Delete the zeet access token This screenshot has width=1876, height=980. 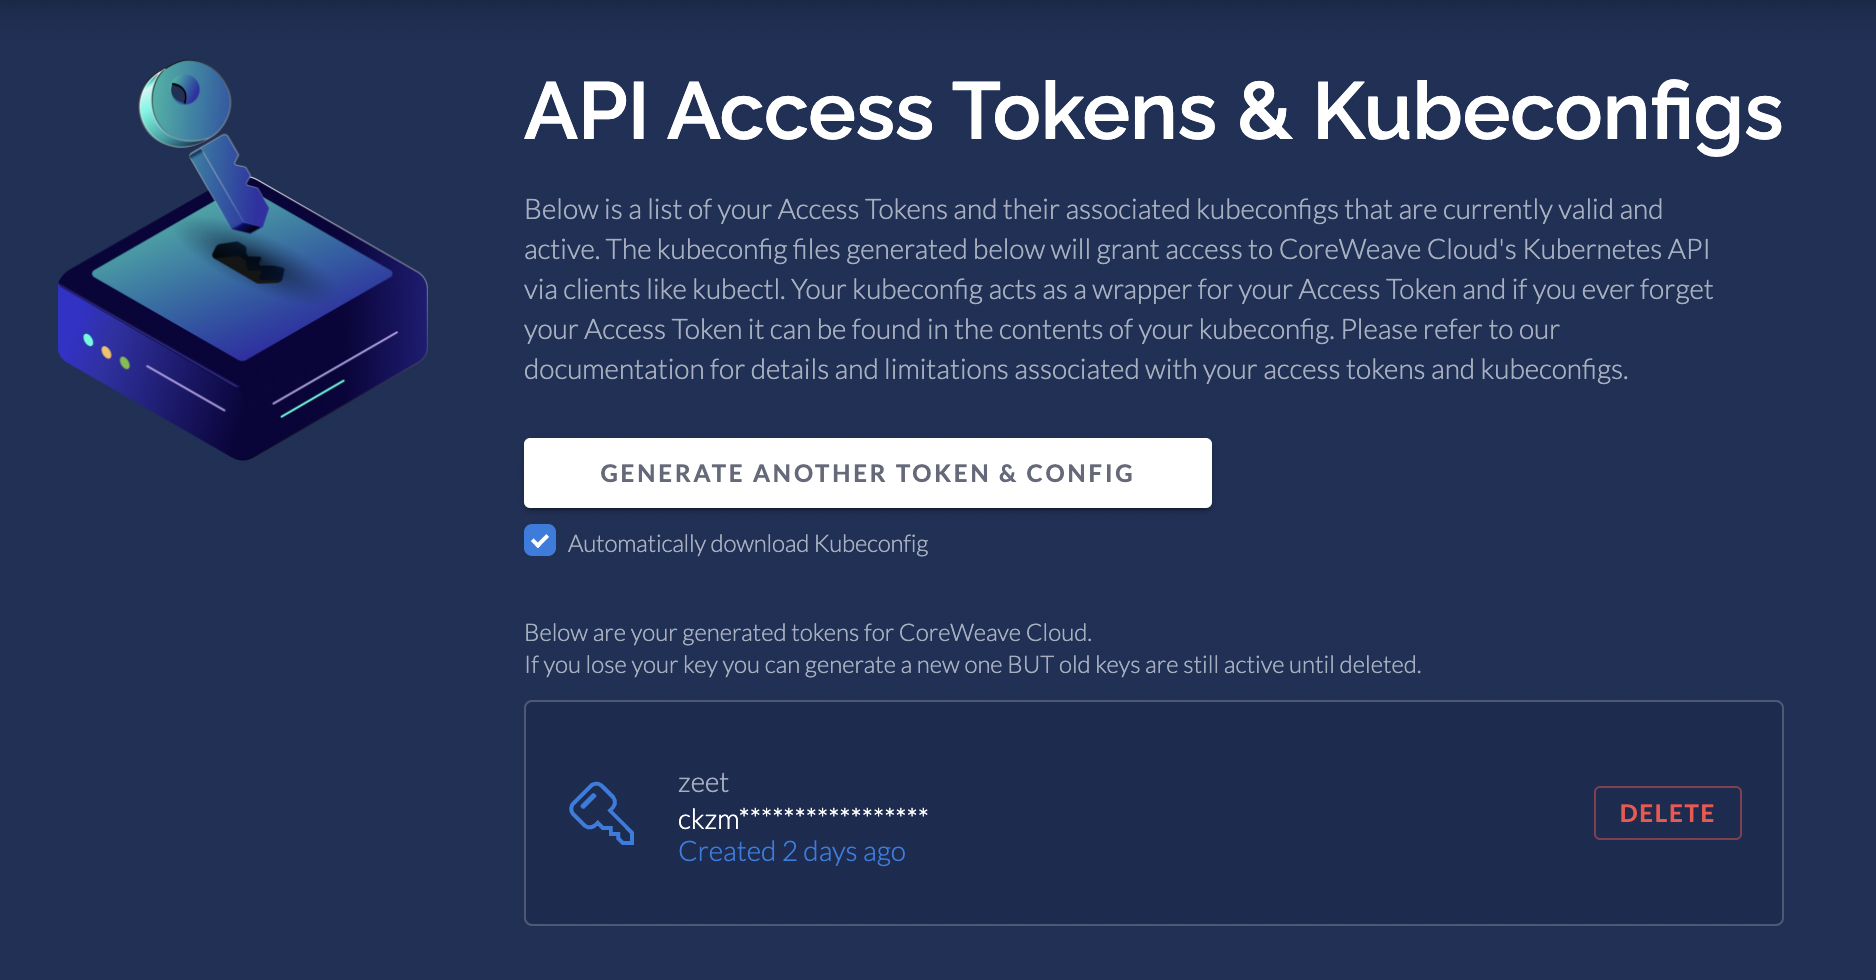pyautogui.click(x=1667, y=813)
